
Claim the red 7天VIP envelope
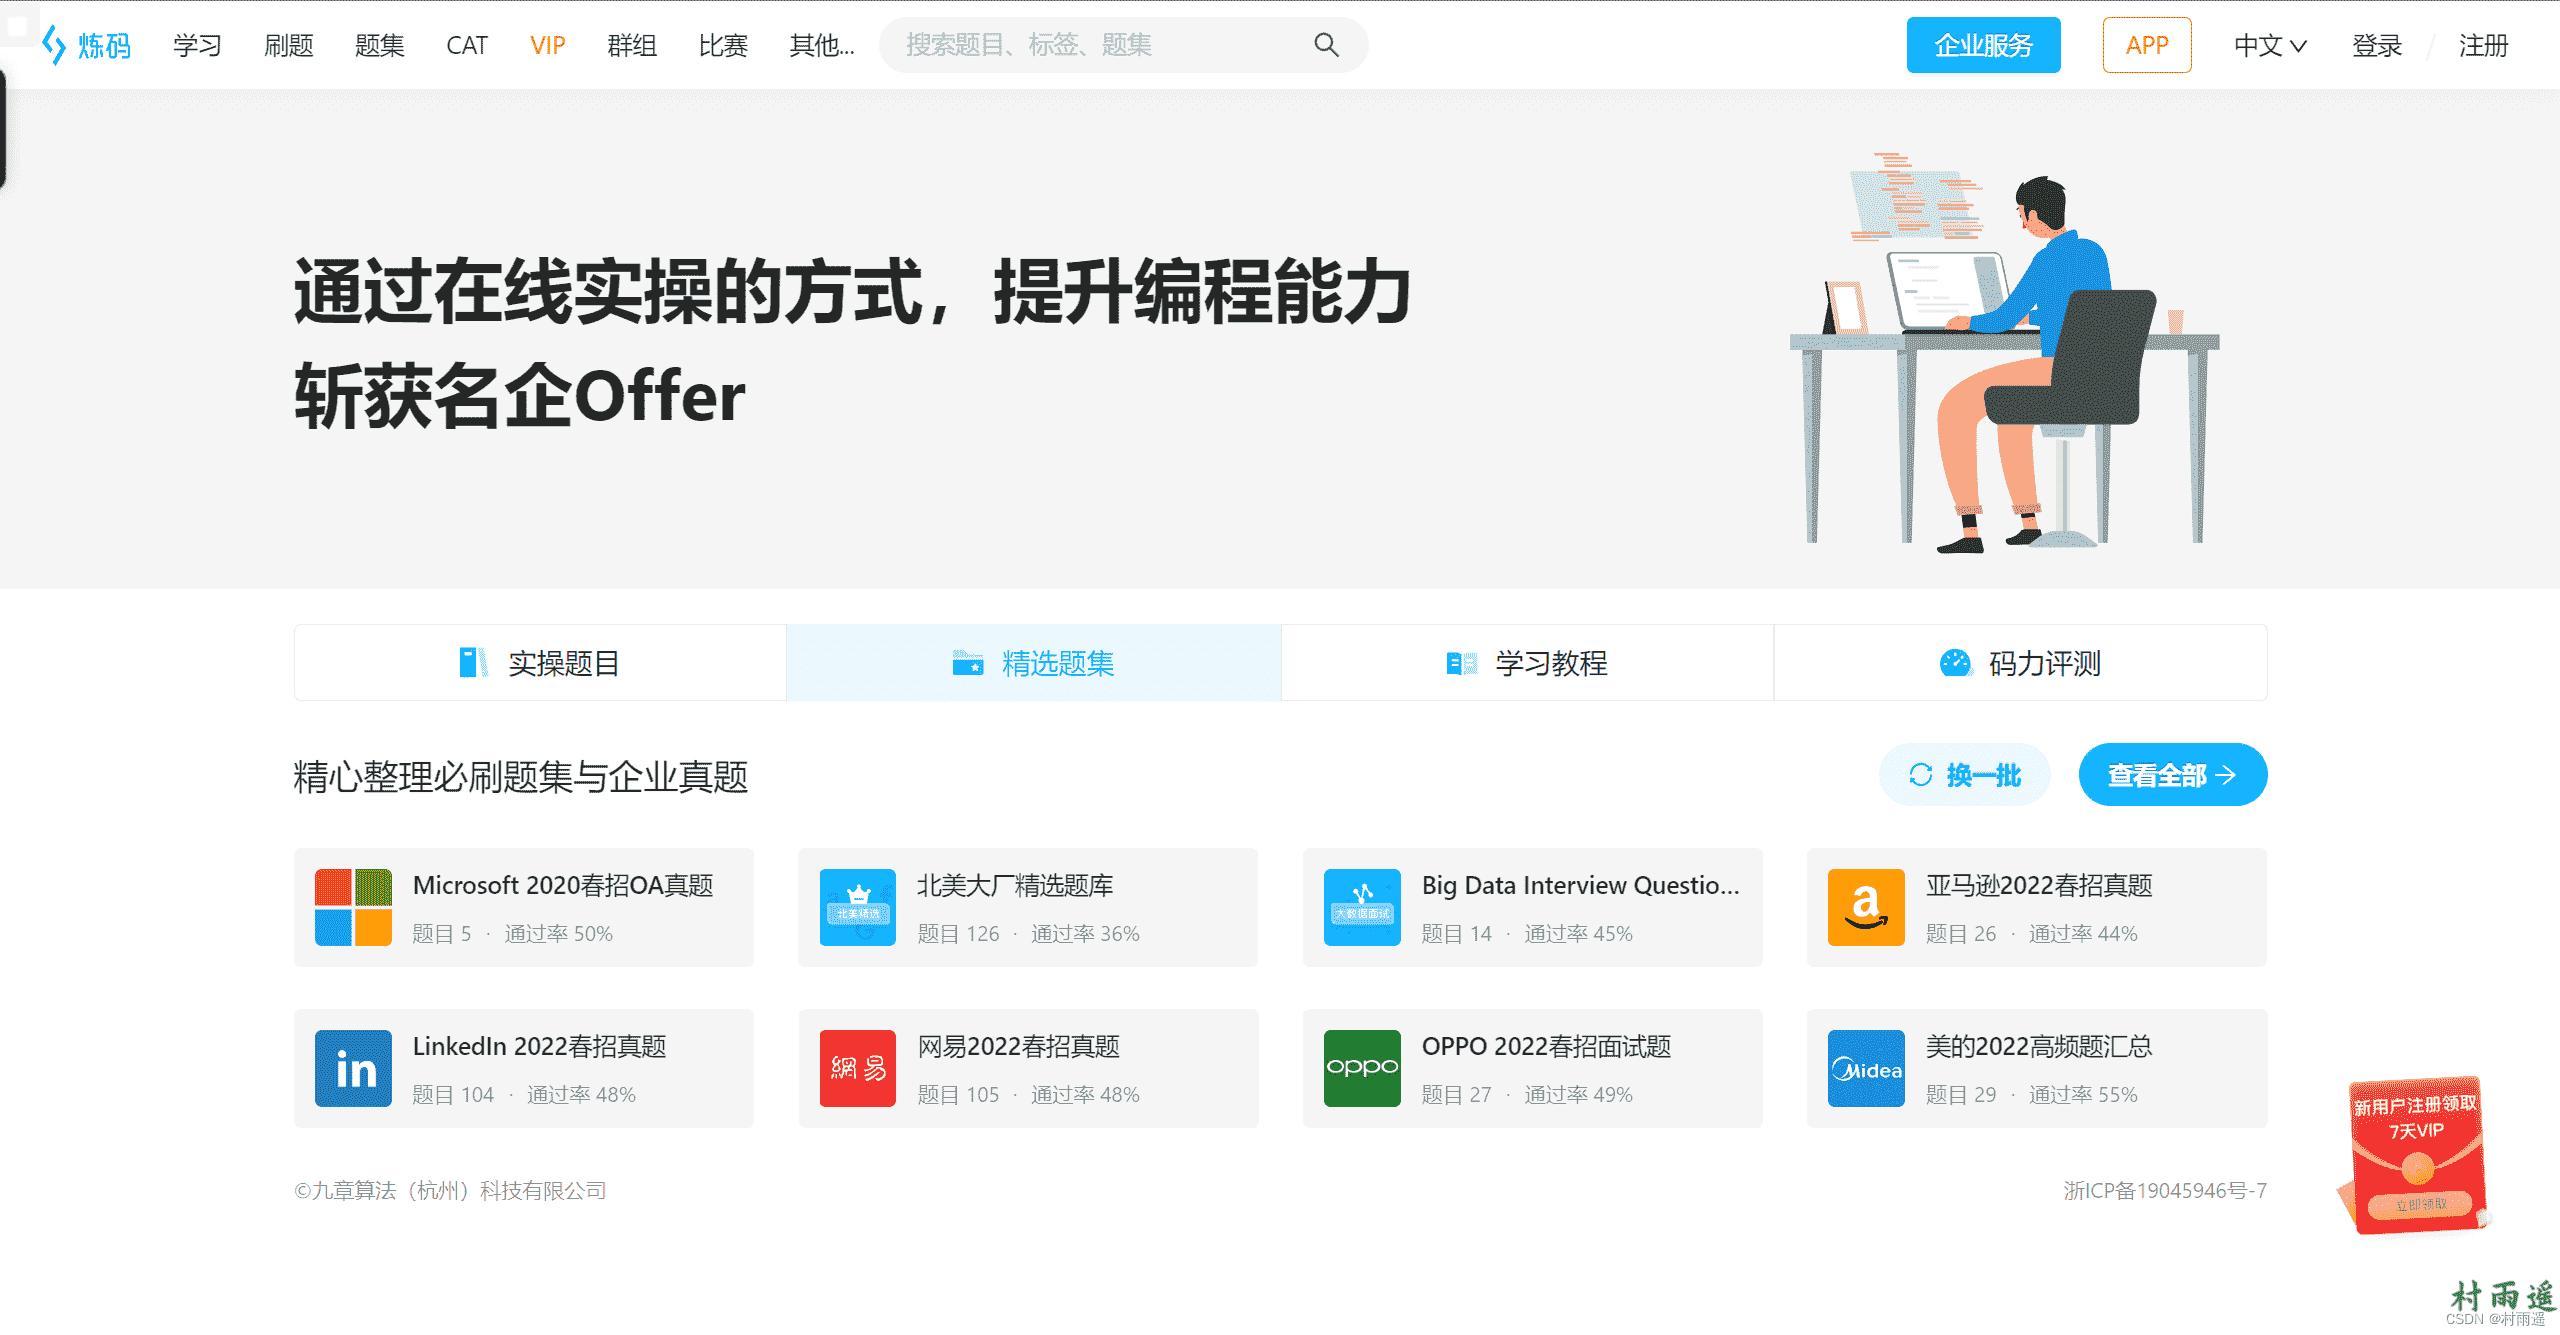(x=2418, y=1204)
